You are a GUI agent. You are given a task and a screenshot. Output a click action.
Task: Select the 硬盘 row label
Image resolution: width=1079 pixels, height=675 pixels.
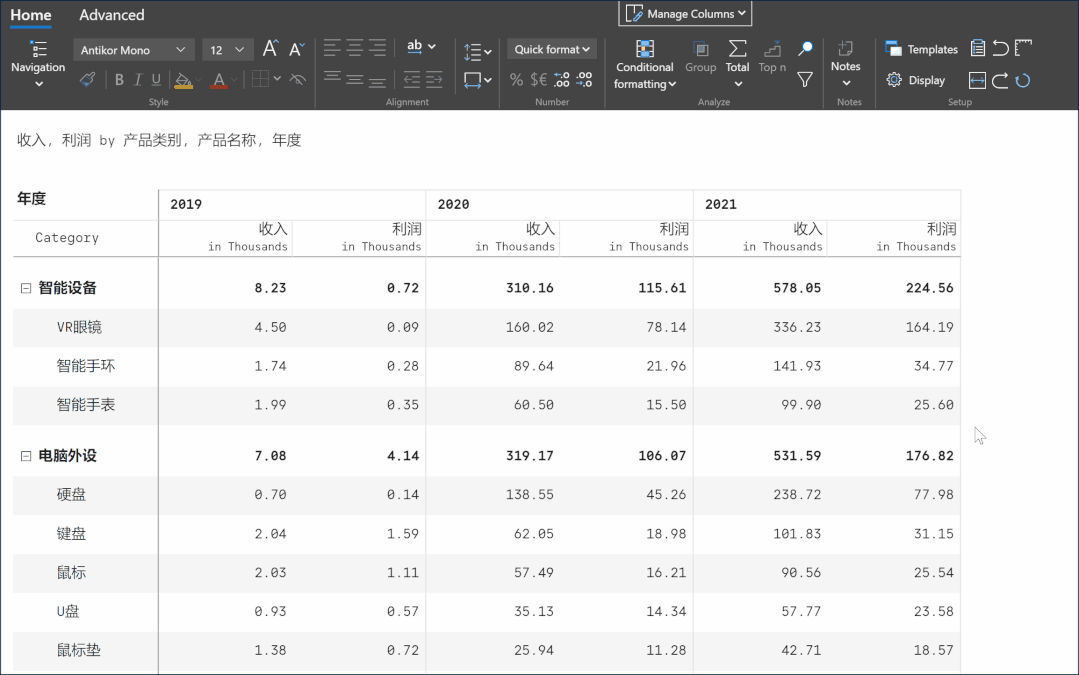pyautogui.click(x=71, y=495)
